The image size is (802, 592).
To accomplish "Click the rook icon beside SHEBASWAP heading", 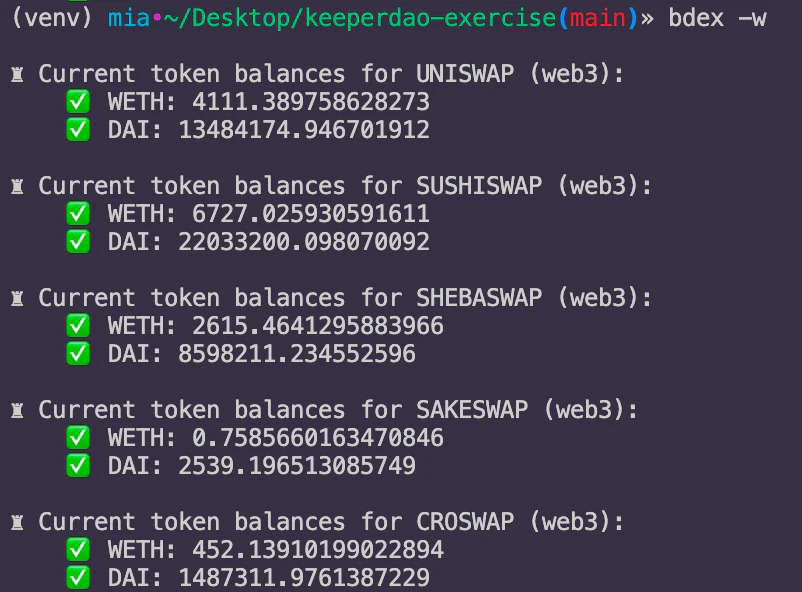I will tap(17, 299).
